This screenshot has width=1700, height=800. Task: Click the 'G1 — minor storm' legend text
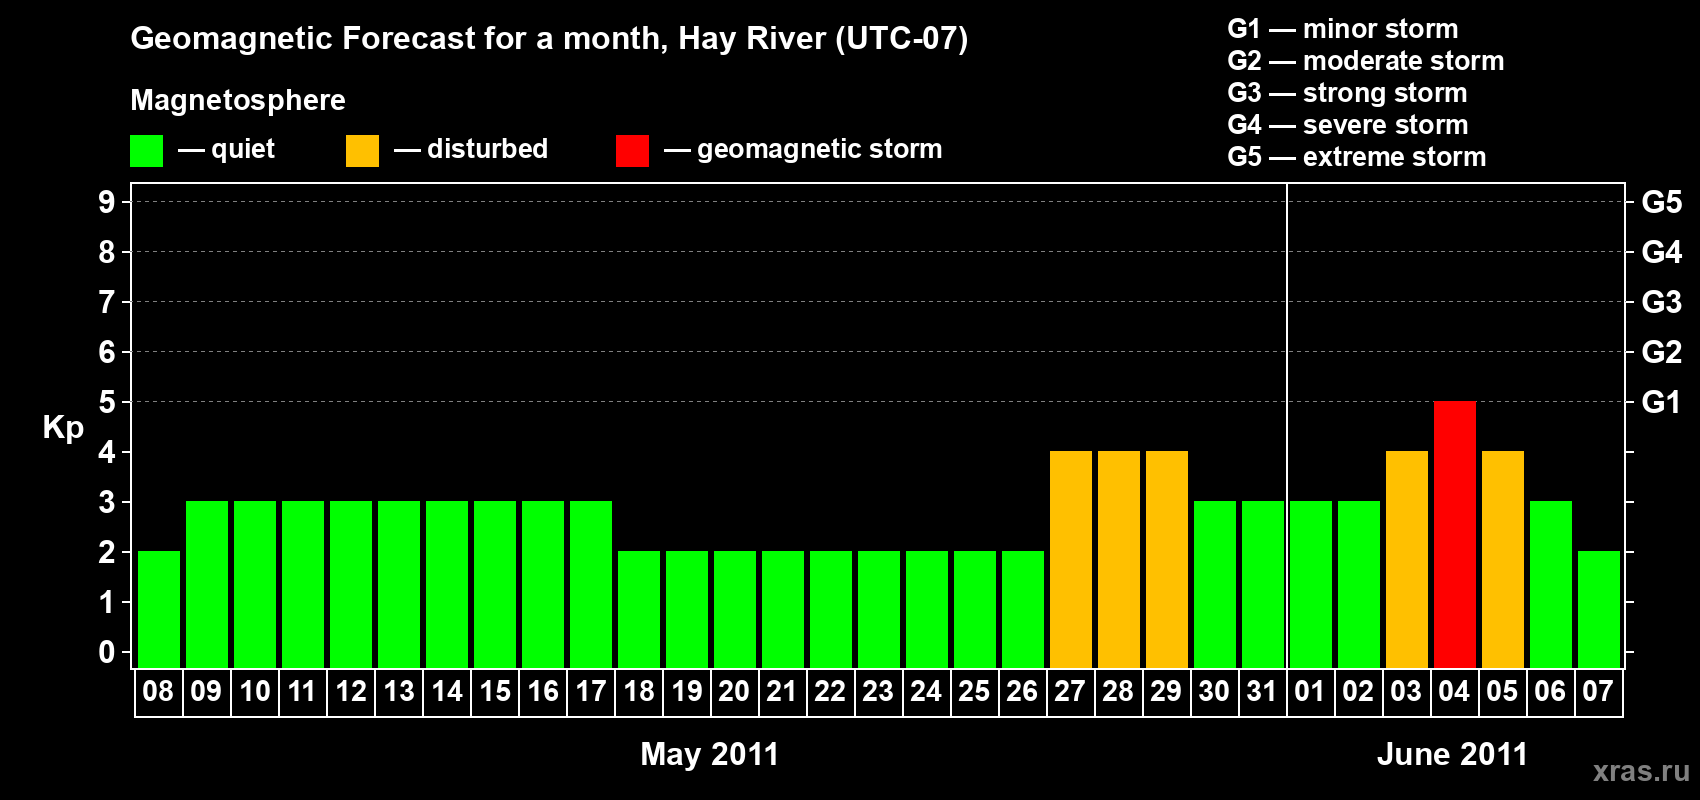(x=1343, y=29)
